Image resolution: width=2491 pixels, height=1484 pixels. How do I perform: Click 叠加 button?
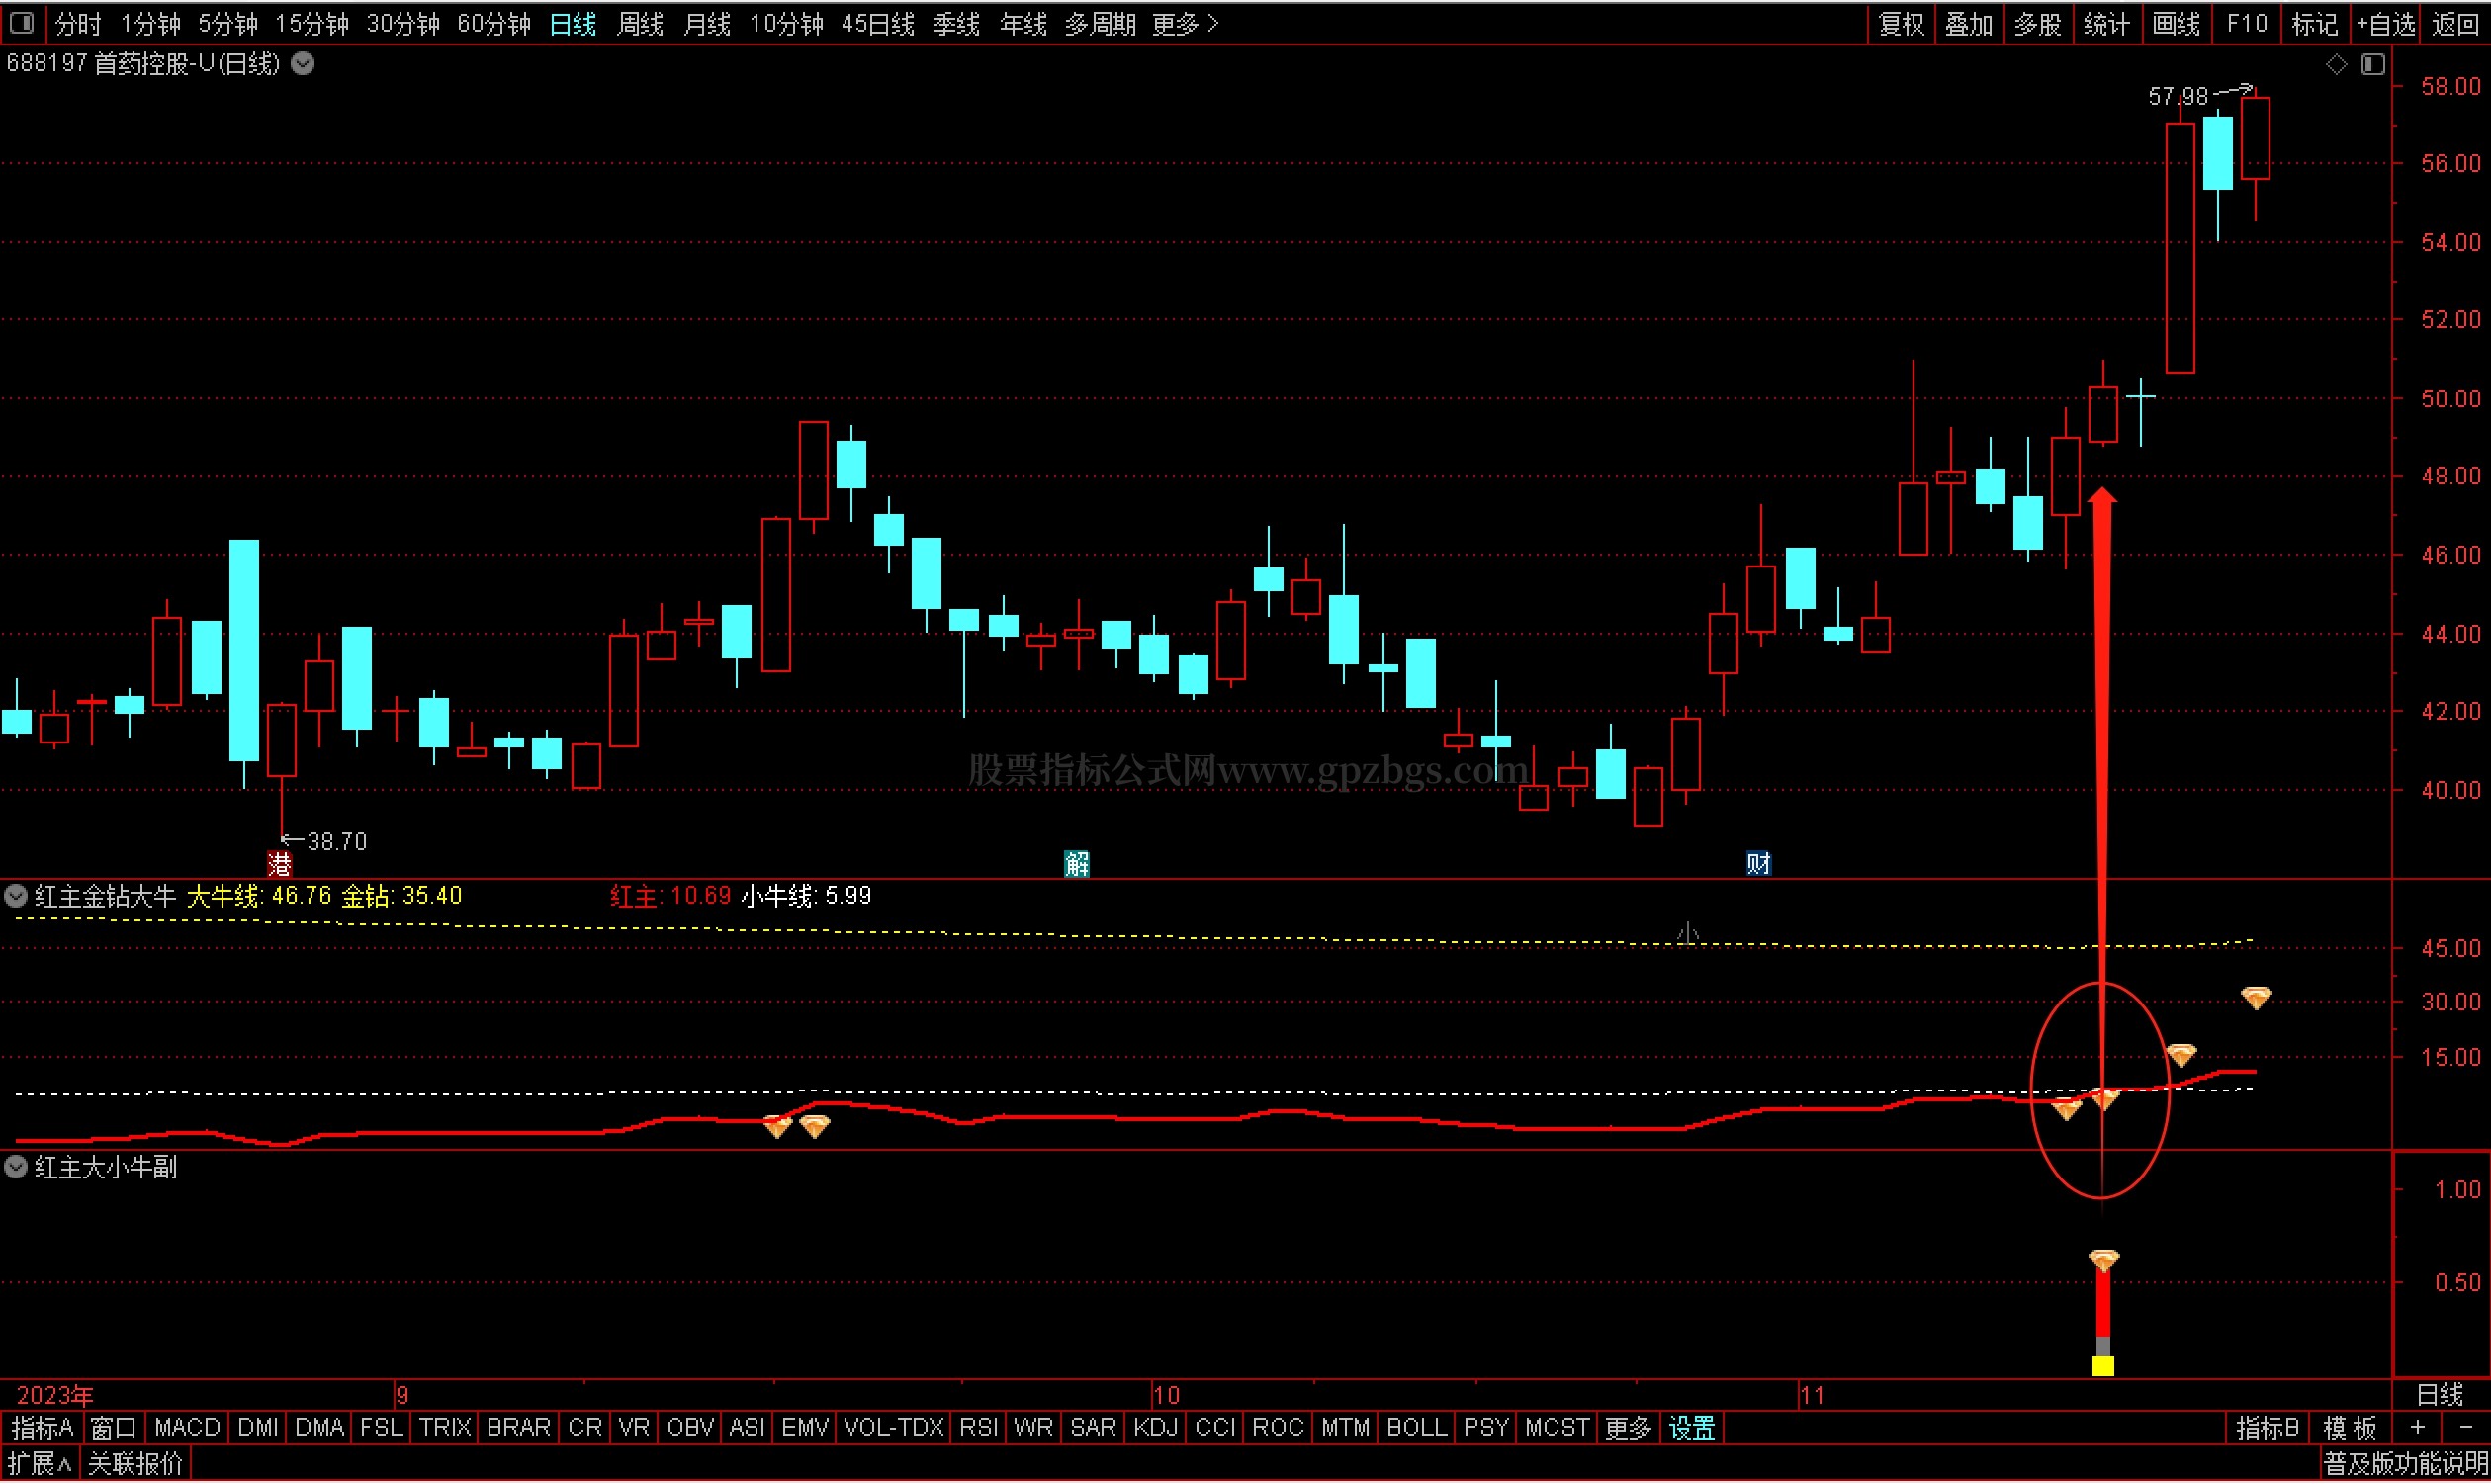(1970, 23)
